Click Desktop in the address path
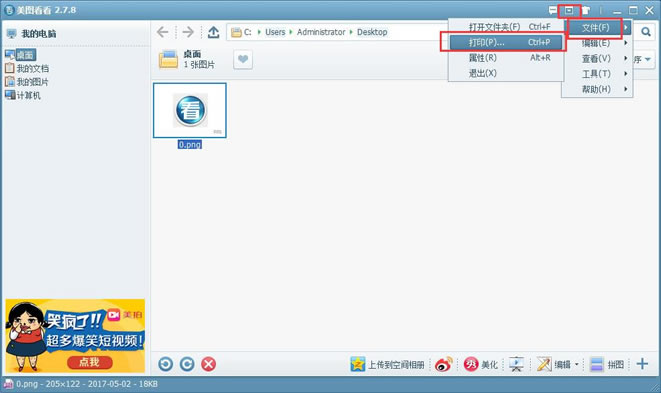Screen dimensions: 661x393 coord(372,32)
